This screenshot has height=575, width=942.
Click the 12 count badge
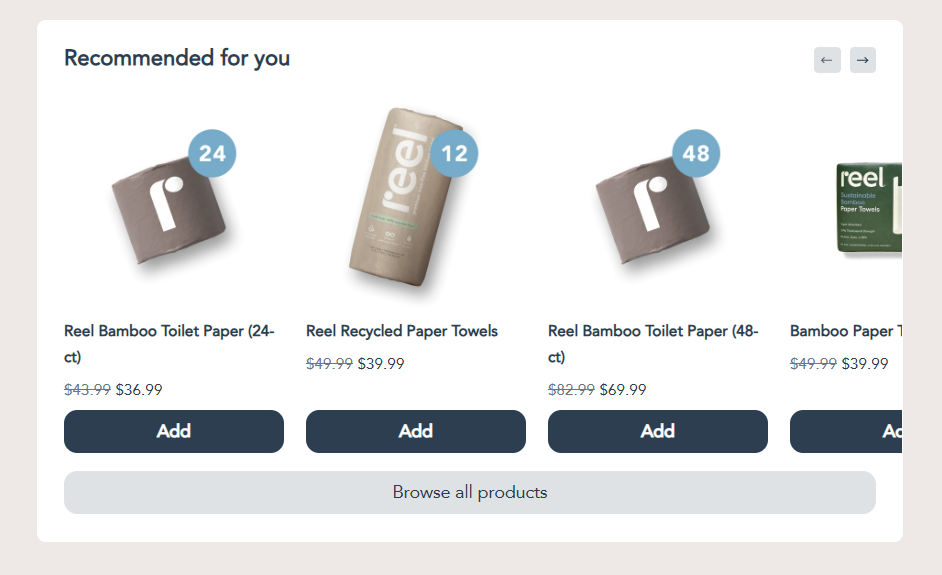(454, 153)
